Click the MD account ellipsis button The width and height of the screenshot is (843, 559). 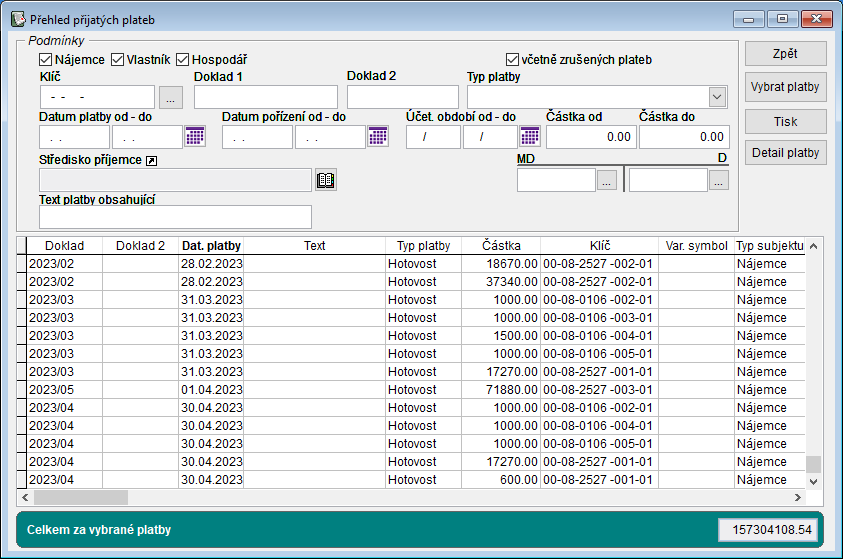pyautogui.click(x=607, y=180)
